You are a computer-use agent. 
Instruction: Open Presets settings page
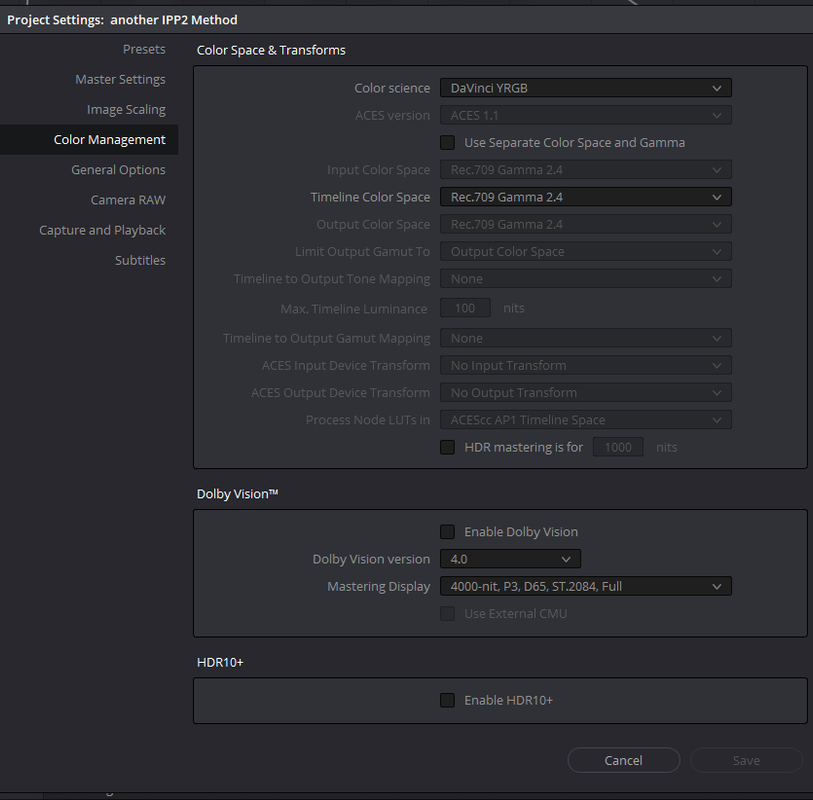click(x=144, y=49)
